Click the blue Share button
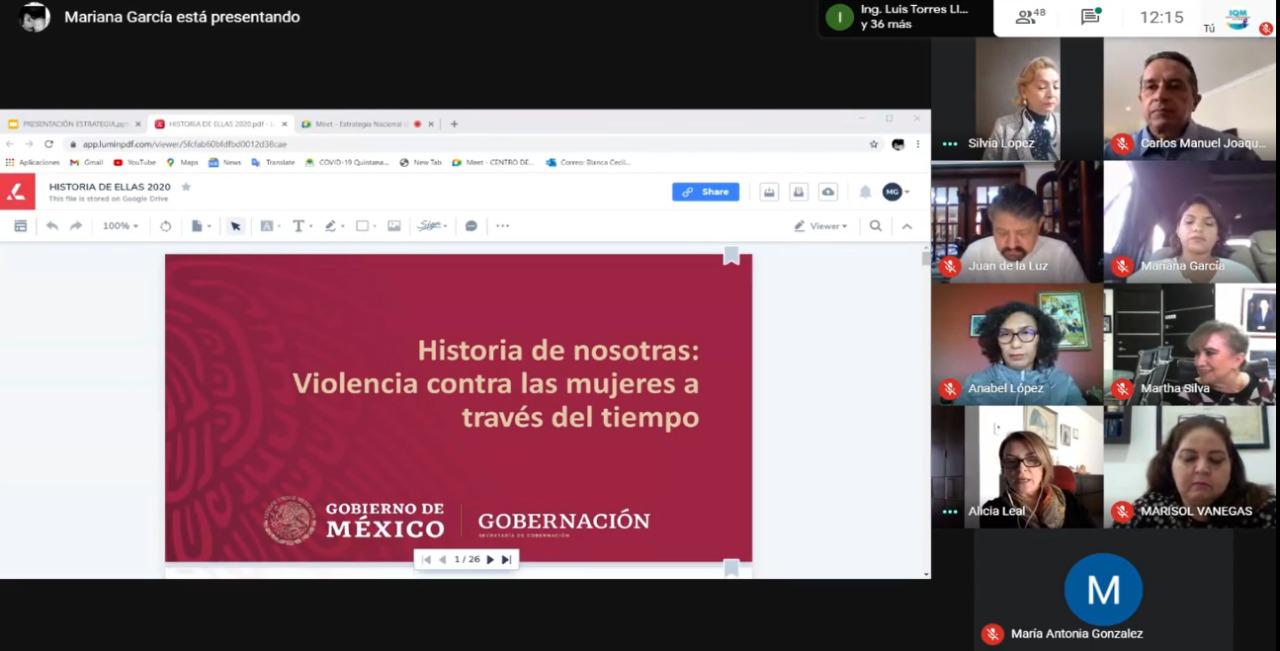 coord(705,192)
